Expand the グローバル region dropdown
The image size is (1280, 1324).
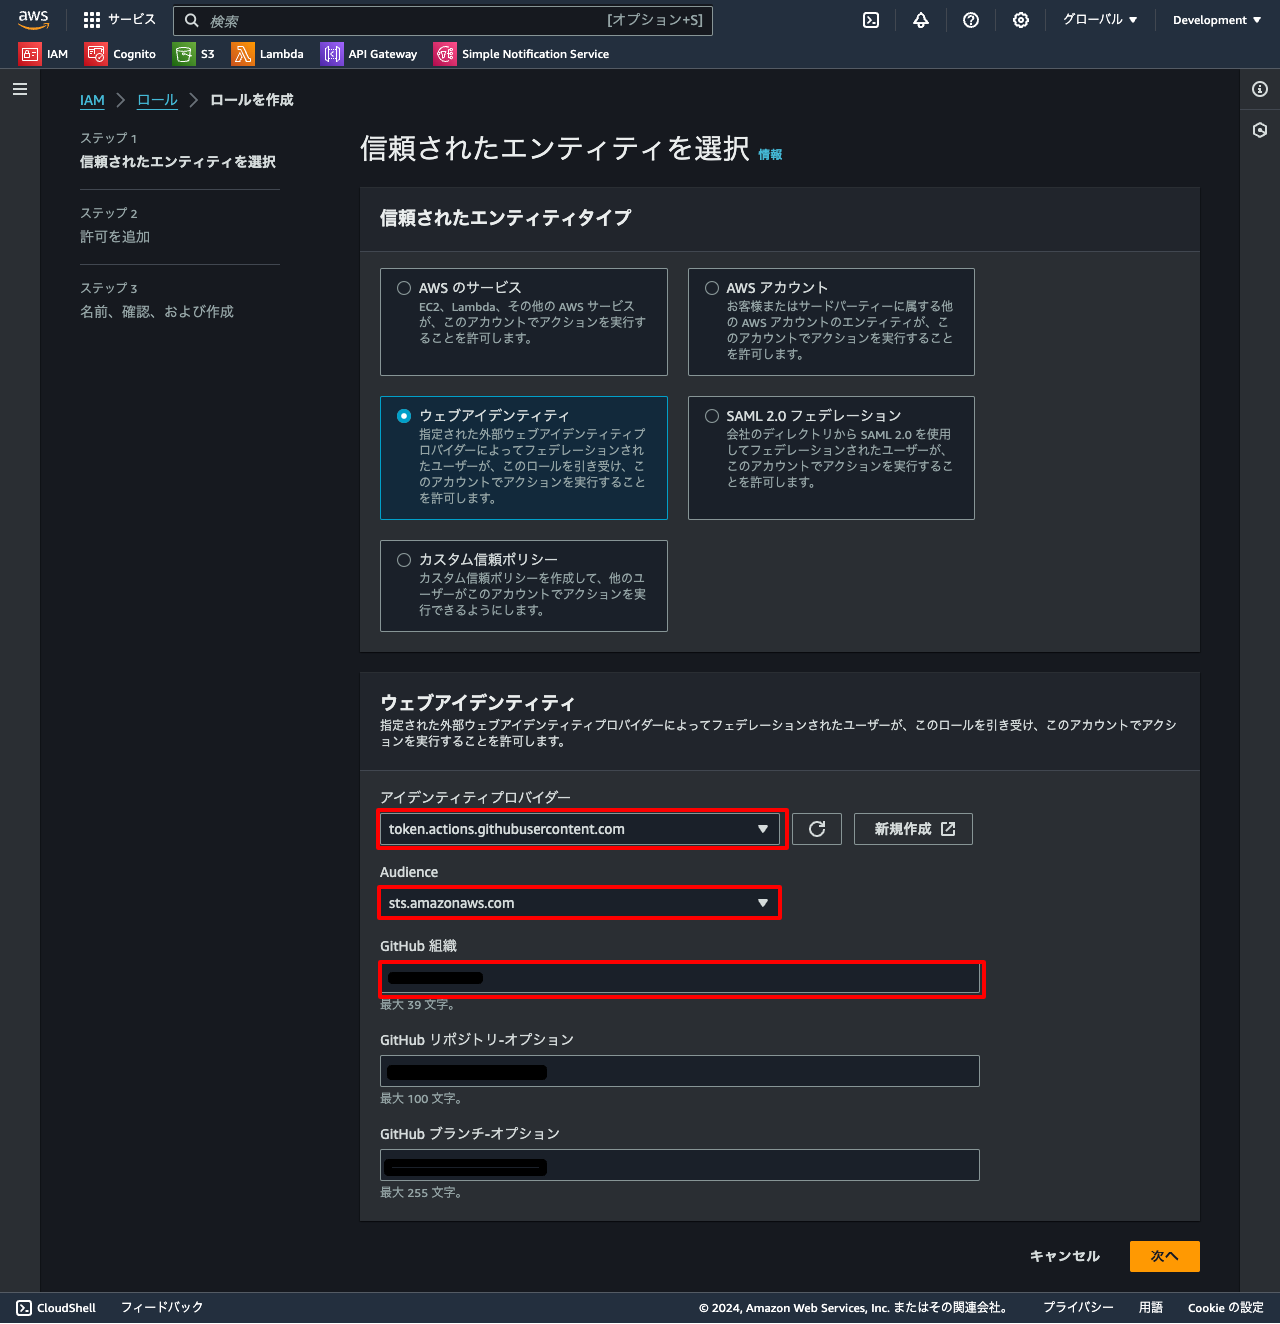point(1099,20)
